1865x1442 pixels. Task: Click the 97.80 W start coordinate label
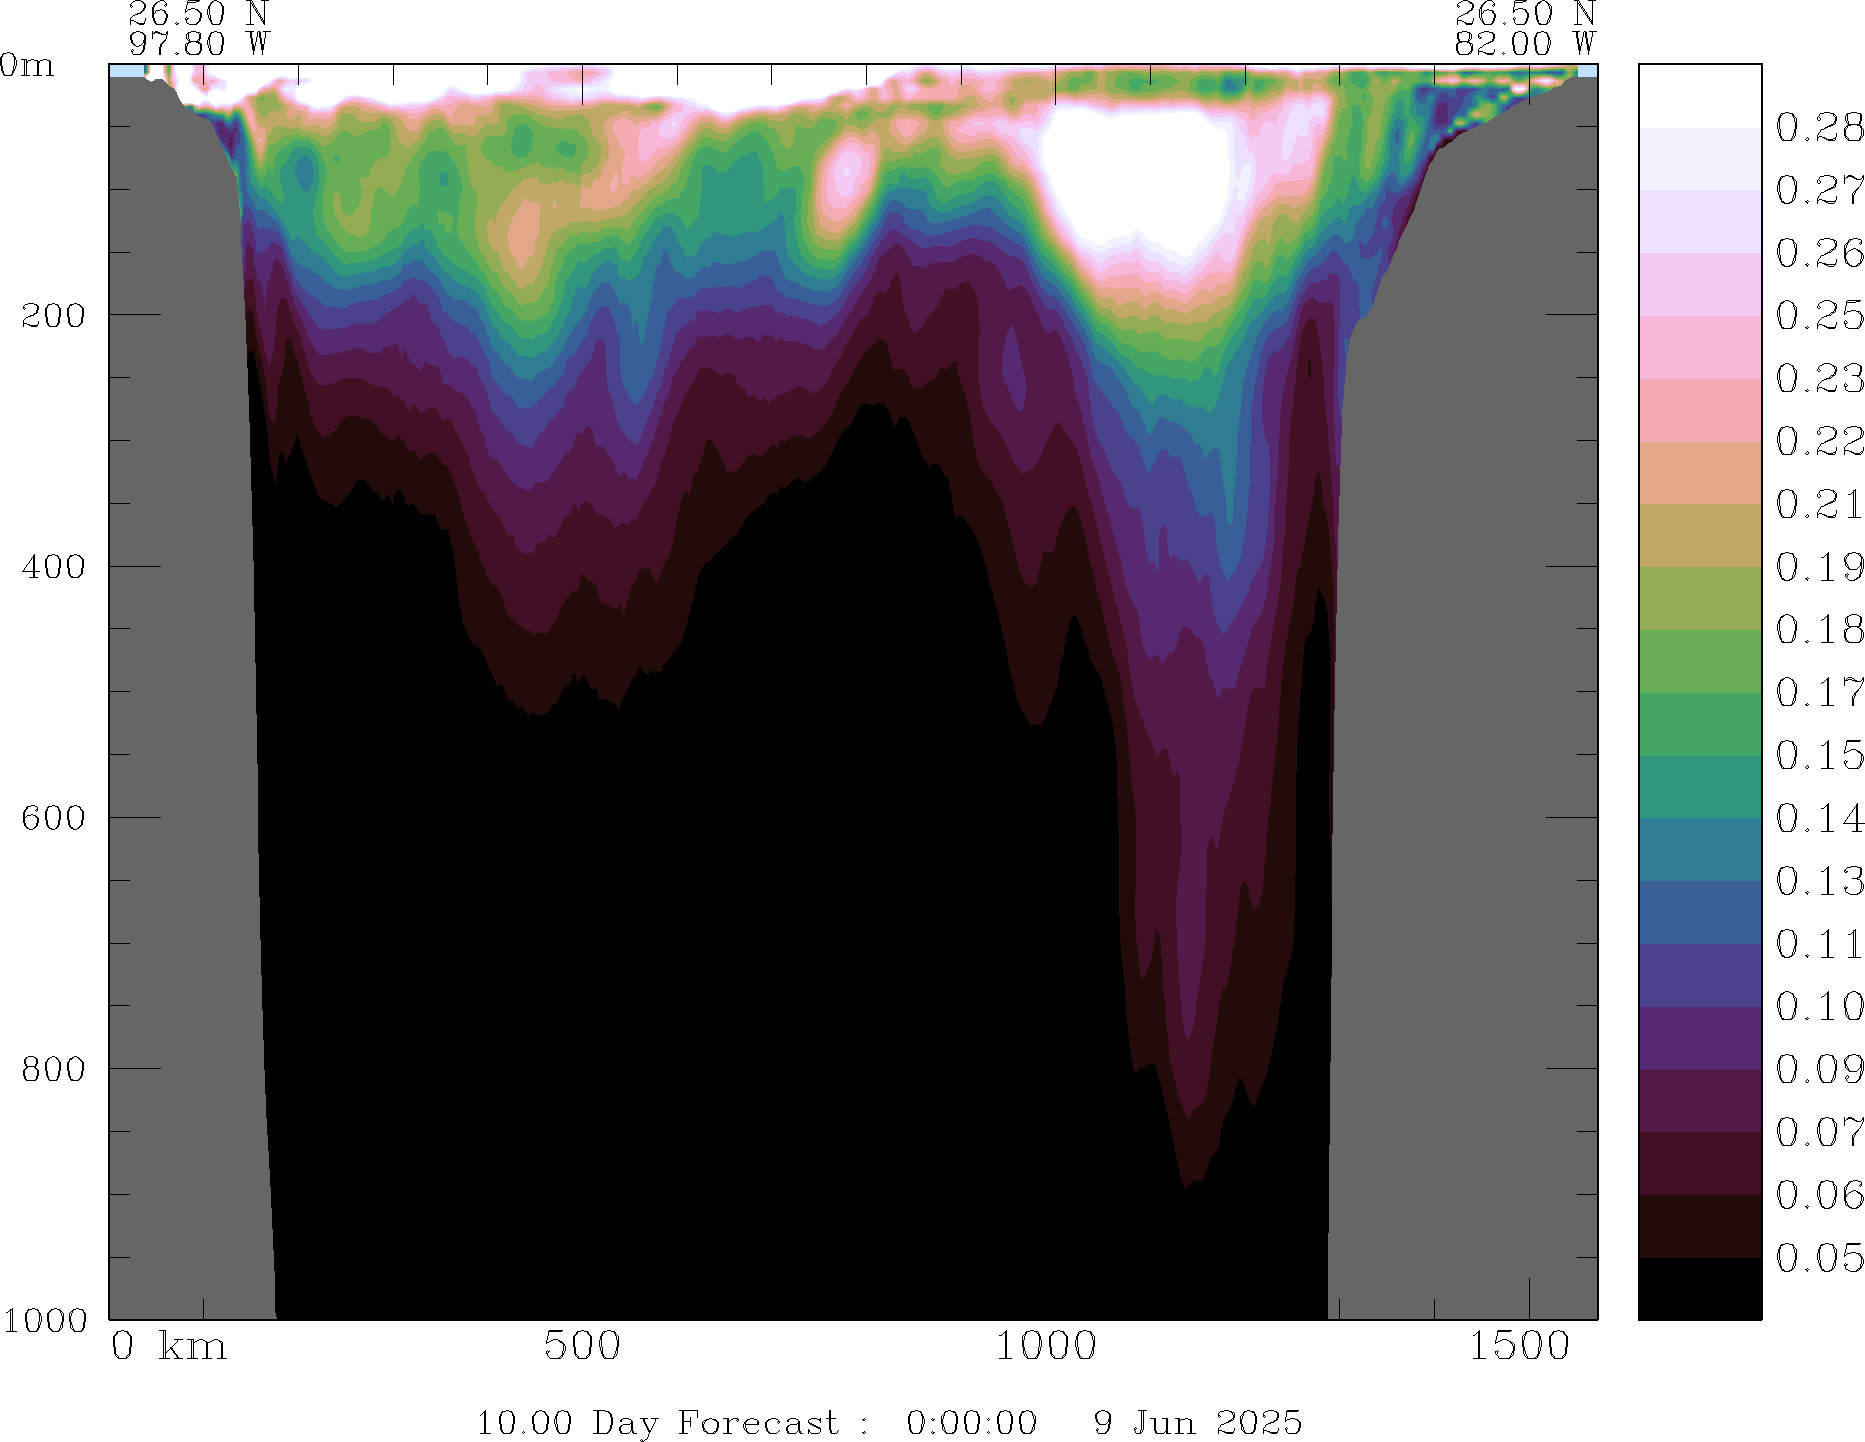pos(199,44)
